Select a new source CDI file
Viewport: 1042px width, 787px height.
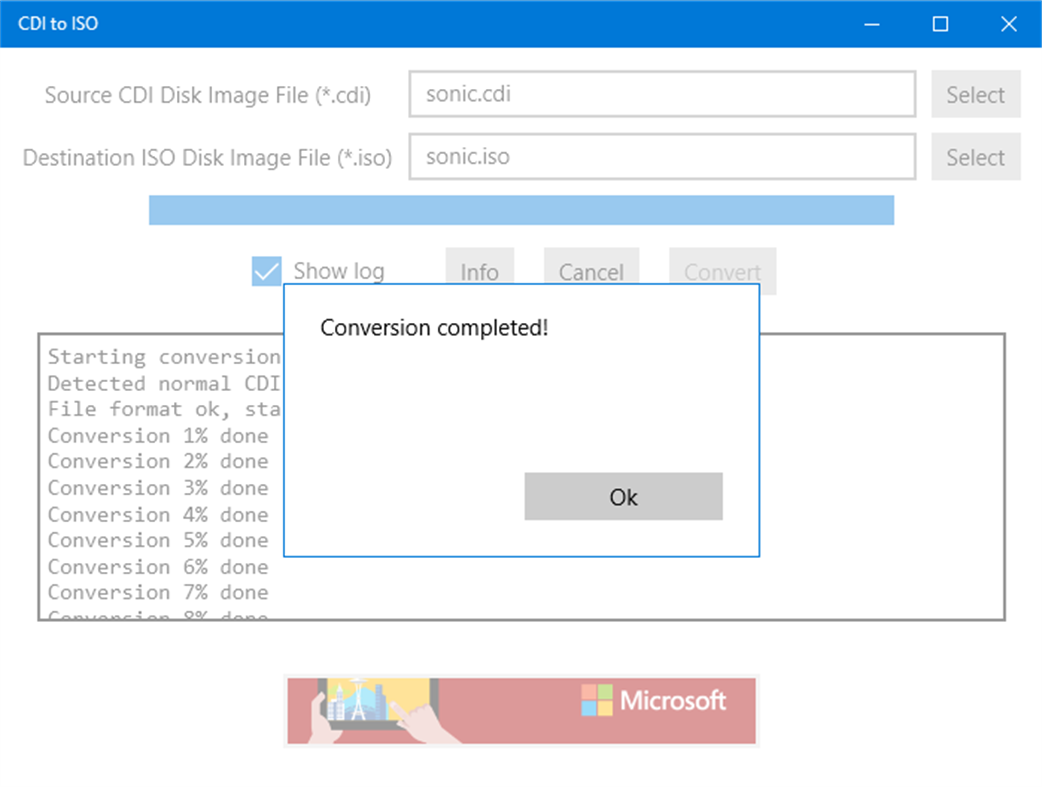975,94
